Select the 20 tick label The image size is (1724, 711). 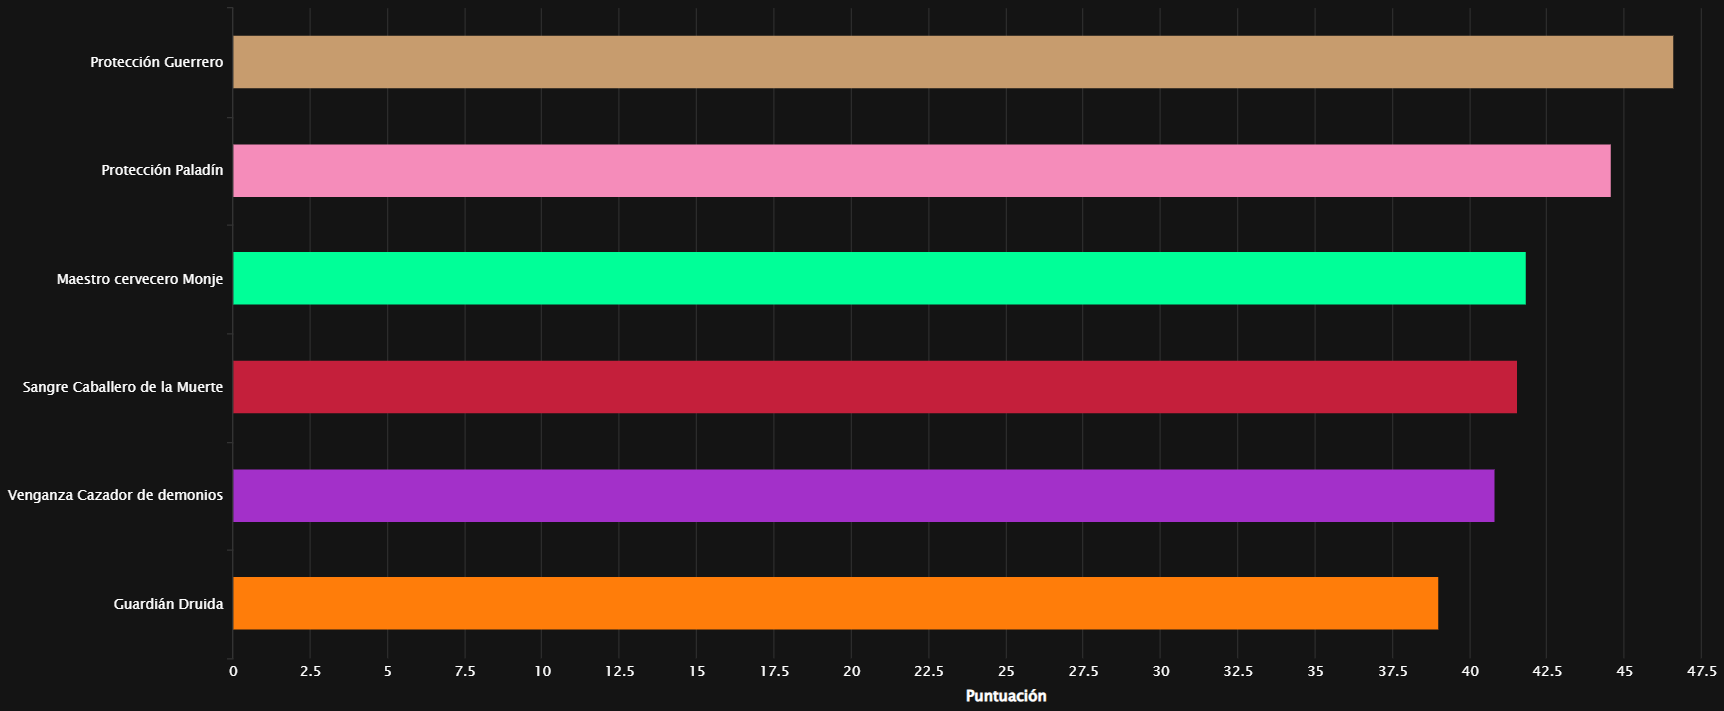tap(852, 671)
